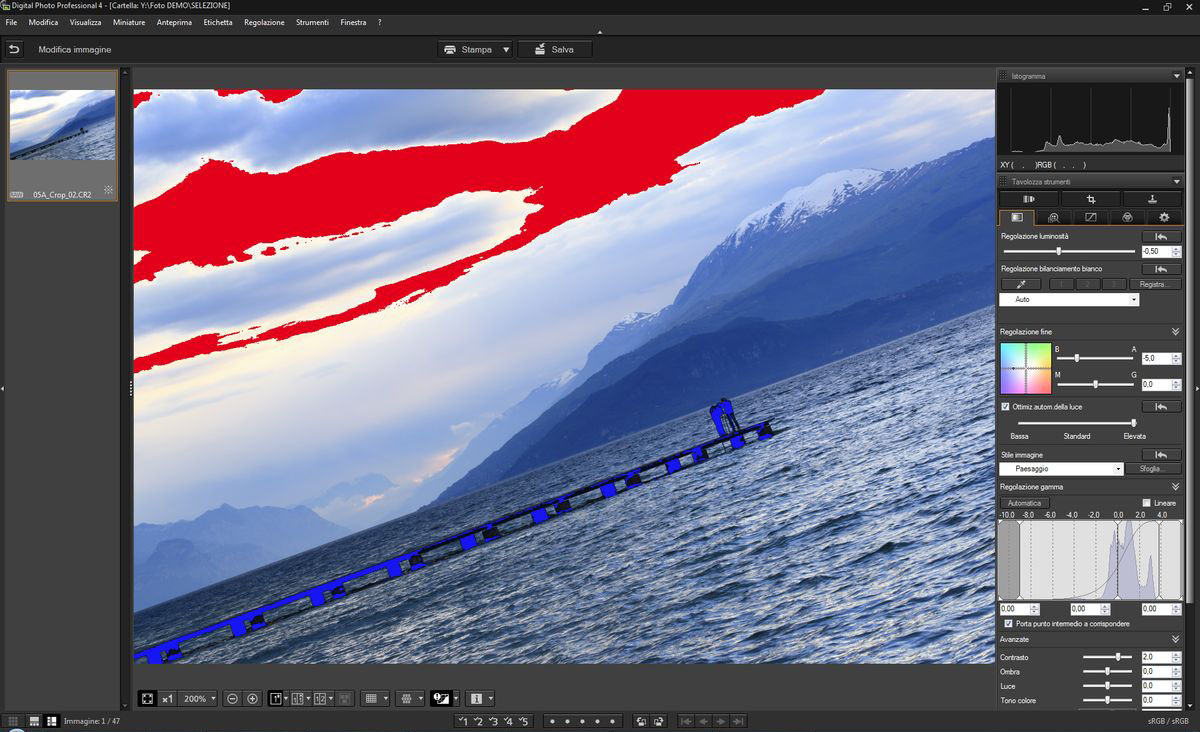Open the stamp tool in the palette
The height and width of the screenshot is (732, 1200).
1151,199
